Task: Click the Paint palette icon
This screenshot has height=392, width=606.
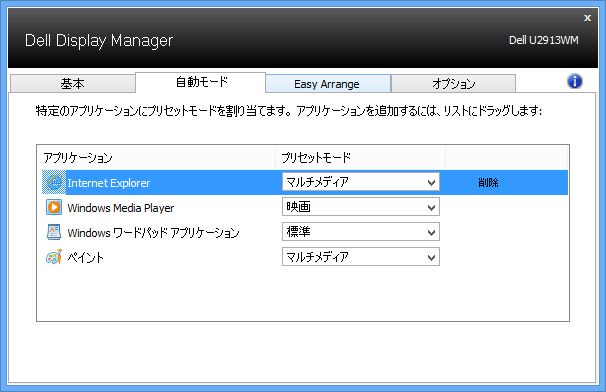Action: 54,257
